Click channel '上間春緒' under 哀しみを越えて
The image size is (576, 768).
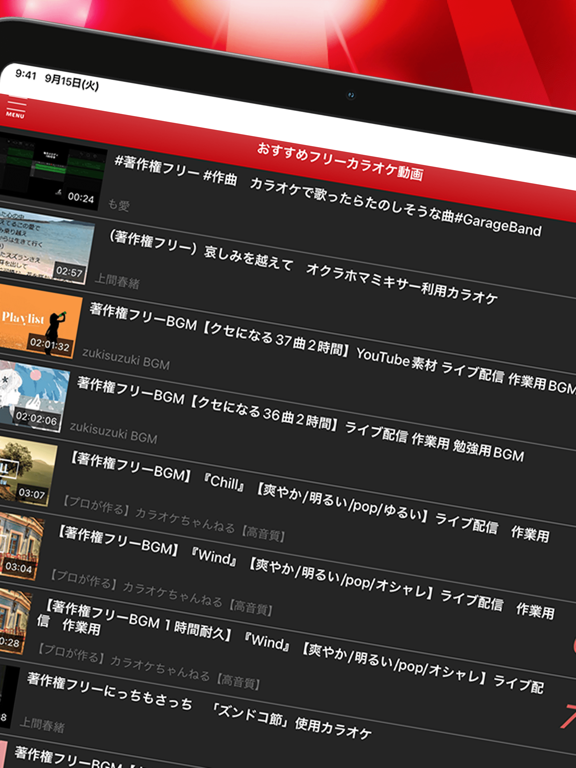click(117, 282)
